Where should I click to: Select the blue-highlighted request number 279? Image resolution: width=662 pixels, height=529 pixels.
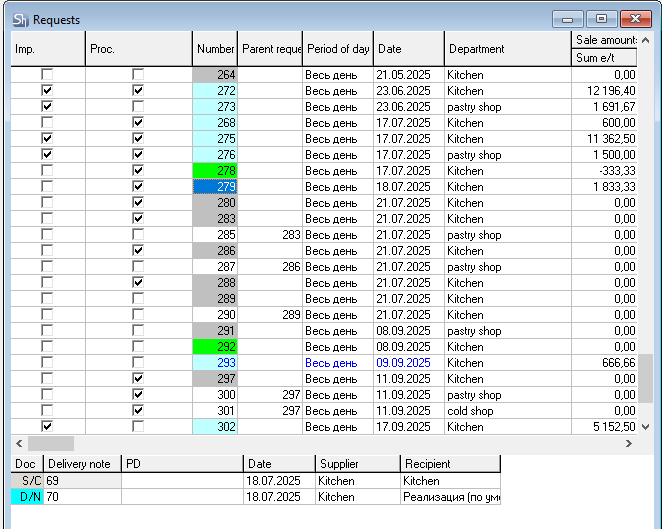[x=215, y=187]
